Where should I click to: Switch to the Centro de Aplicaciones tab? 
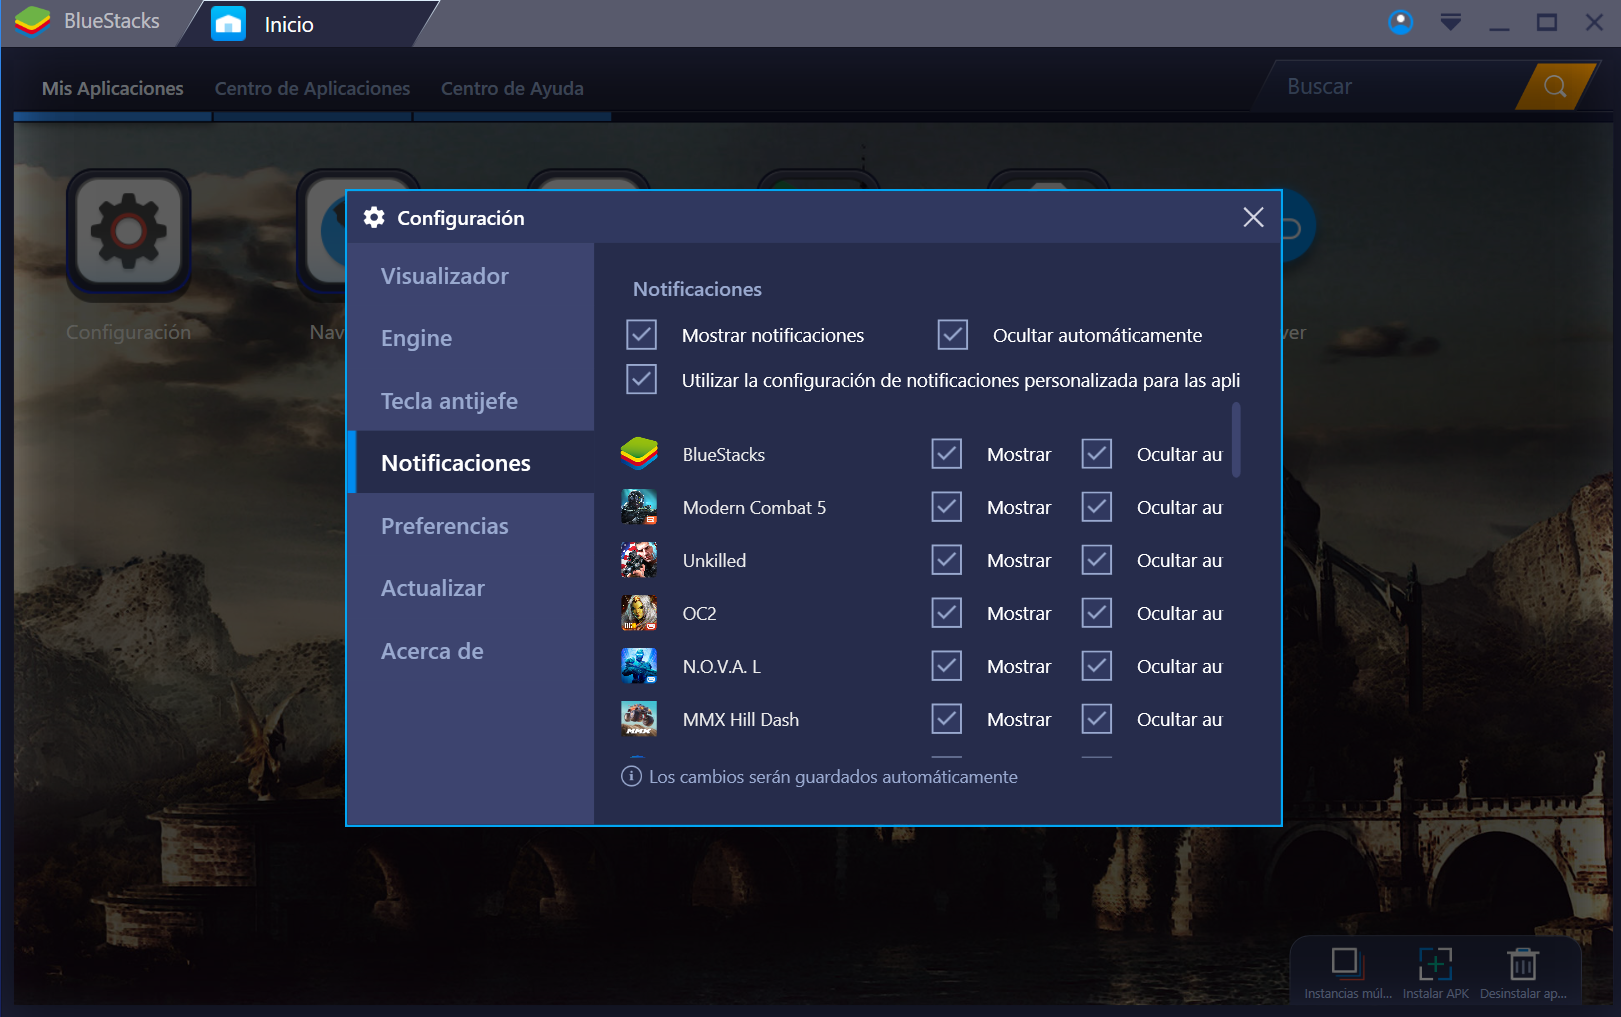tap(311, 88)
